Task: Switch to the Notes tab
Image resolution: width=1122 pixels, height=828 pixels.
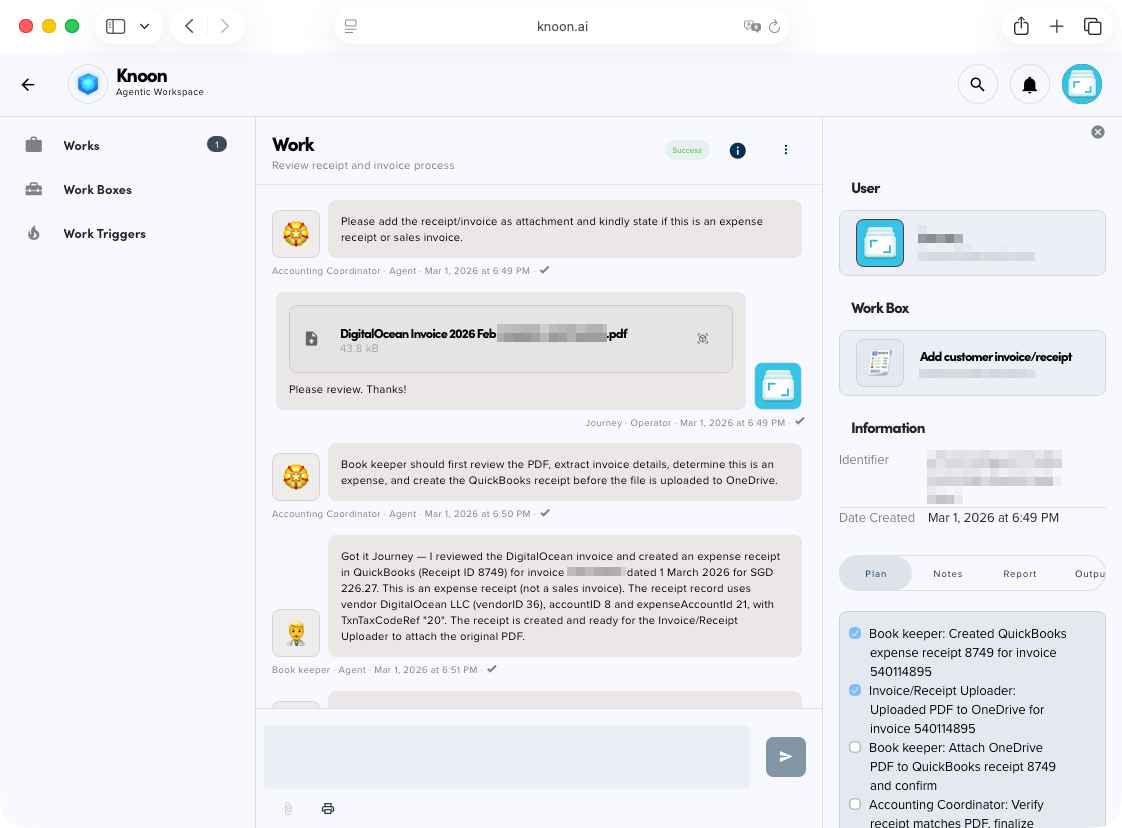Action: tap(948, 573)
